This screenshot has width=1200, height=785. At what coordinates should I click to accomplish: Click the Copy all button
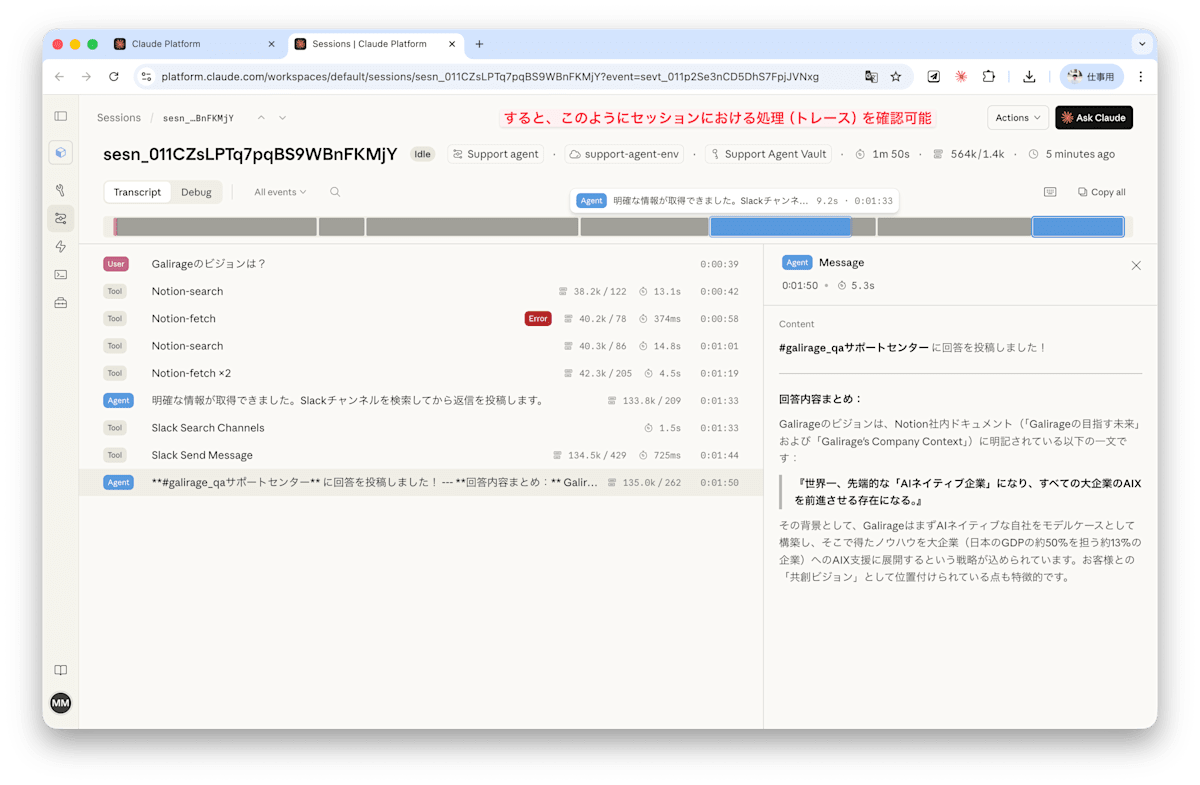click(1102, 192)
